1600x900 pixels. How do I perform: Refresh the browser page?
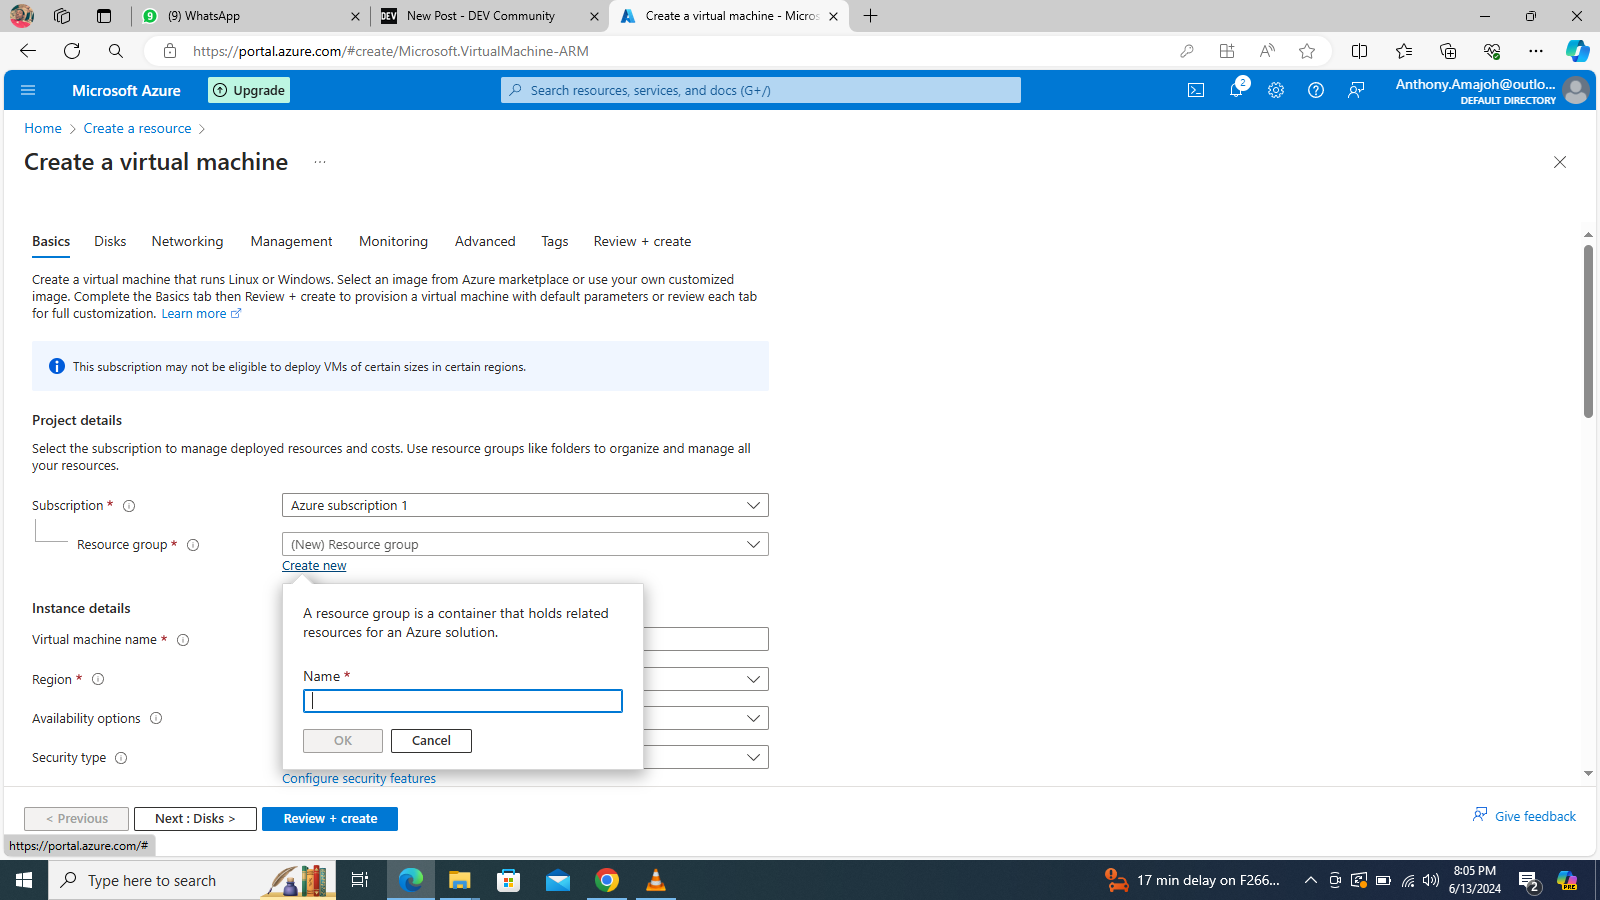click(x=72, y=51)
